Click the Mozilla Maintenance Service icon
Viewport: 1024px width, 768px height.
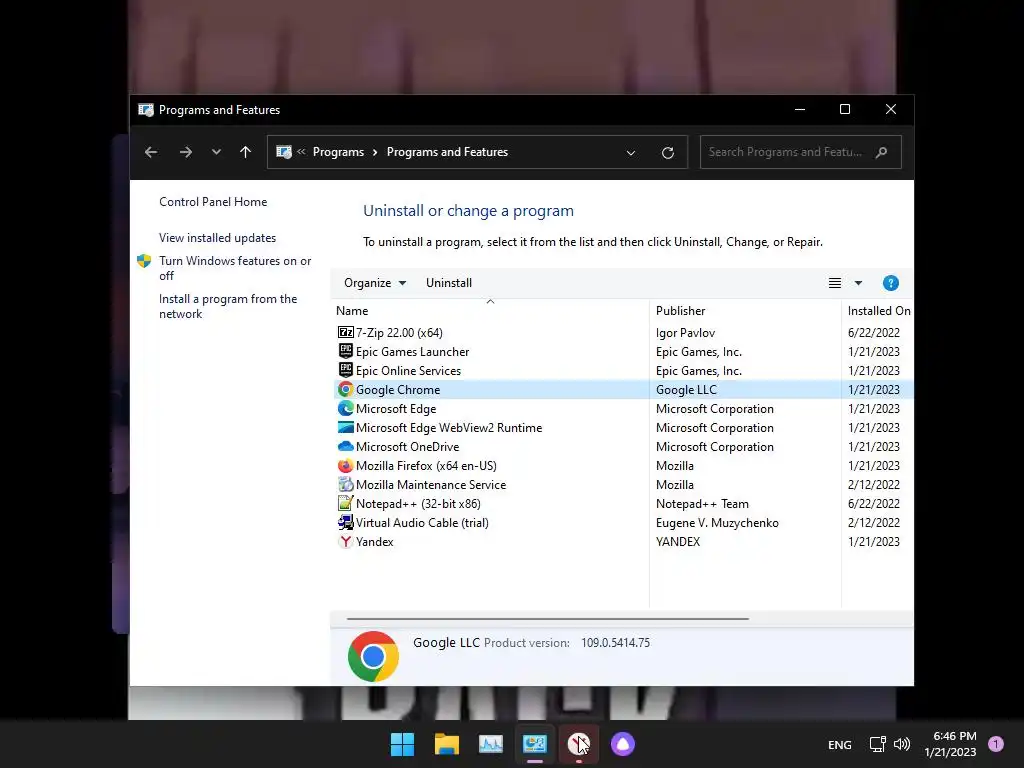pos(345,485)
